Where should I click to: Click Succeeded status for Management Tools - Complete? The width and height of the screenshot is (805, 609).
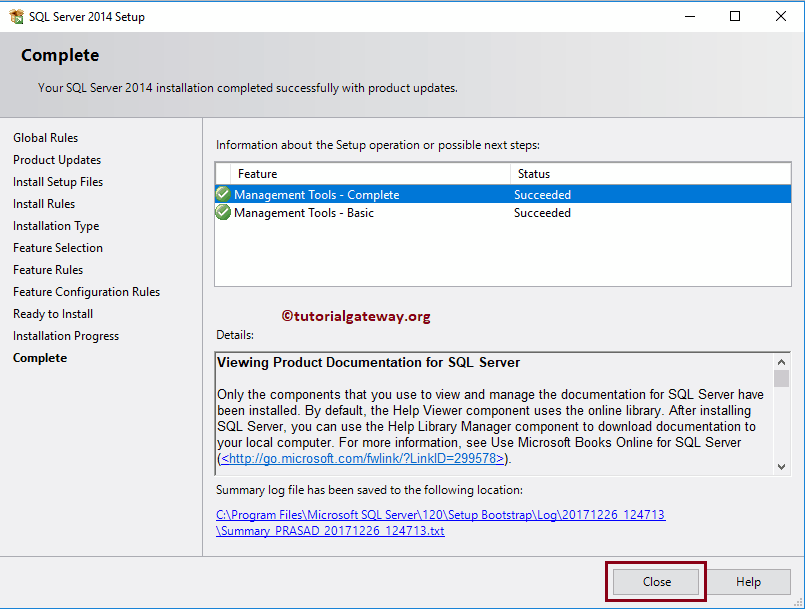542,195
